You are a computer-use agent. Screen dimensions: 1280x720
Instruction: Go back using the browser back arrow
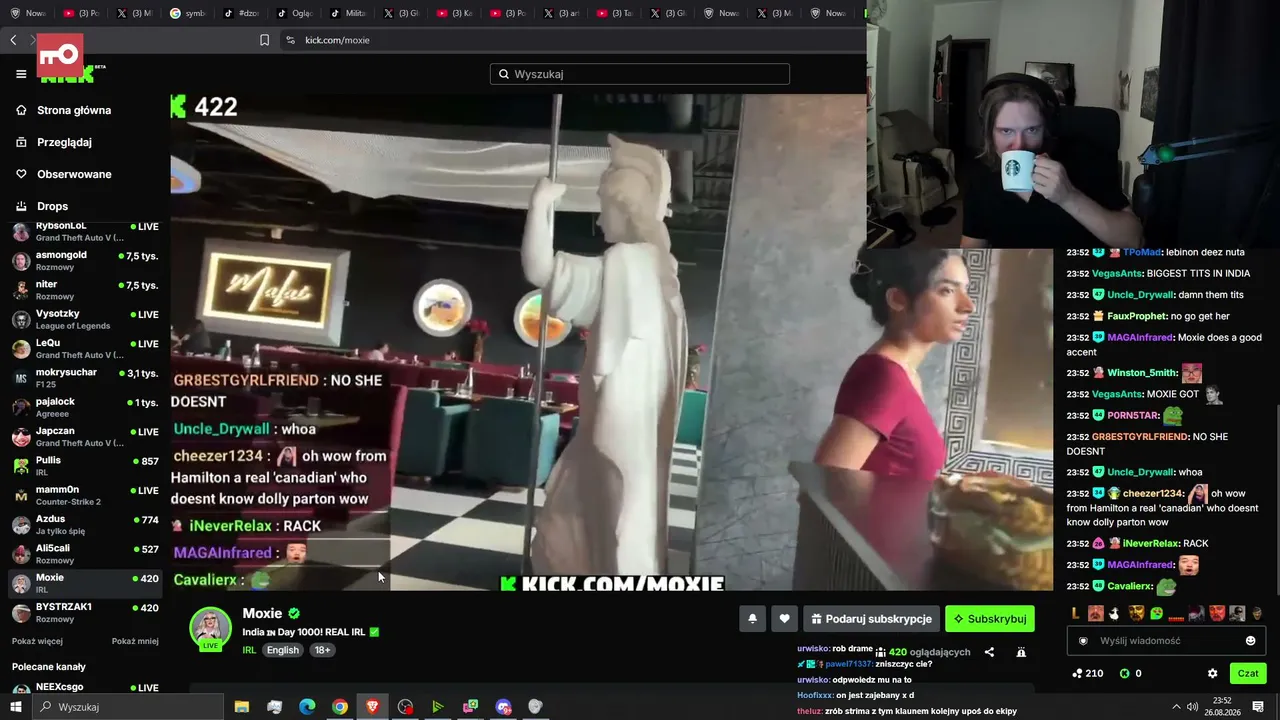pyautogui.click(x=13, y=40)
